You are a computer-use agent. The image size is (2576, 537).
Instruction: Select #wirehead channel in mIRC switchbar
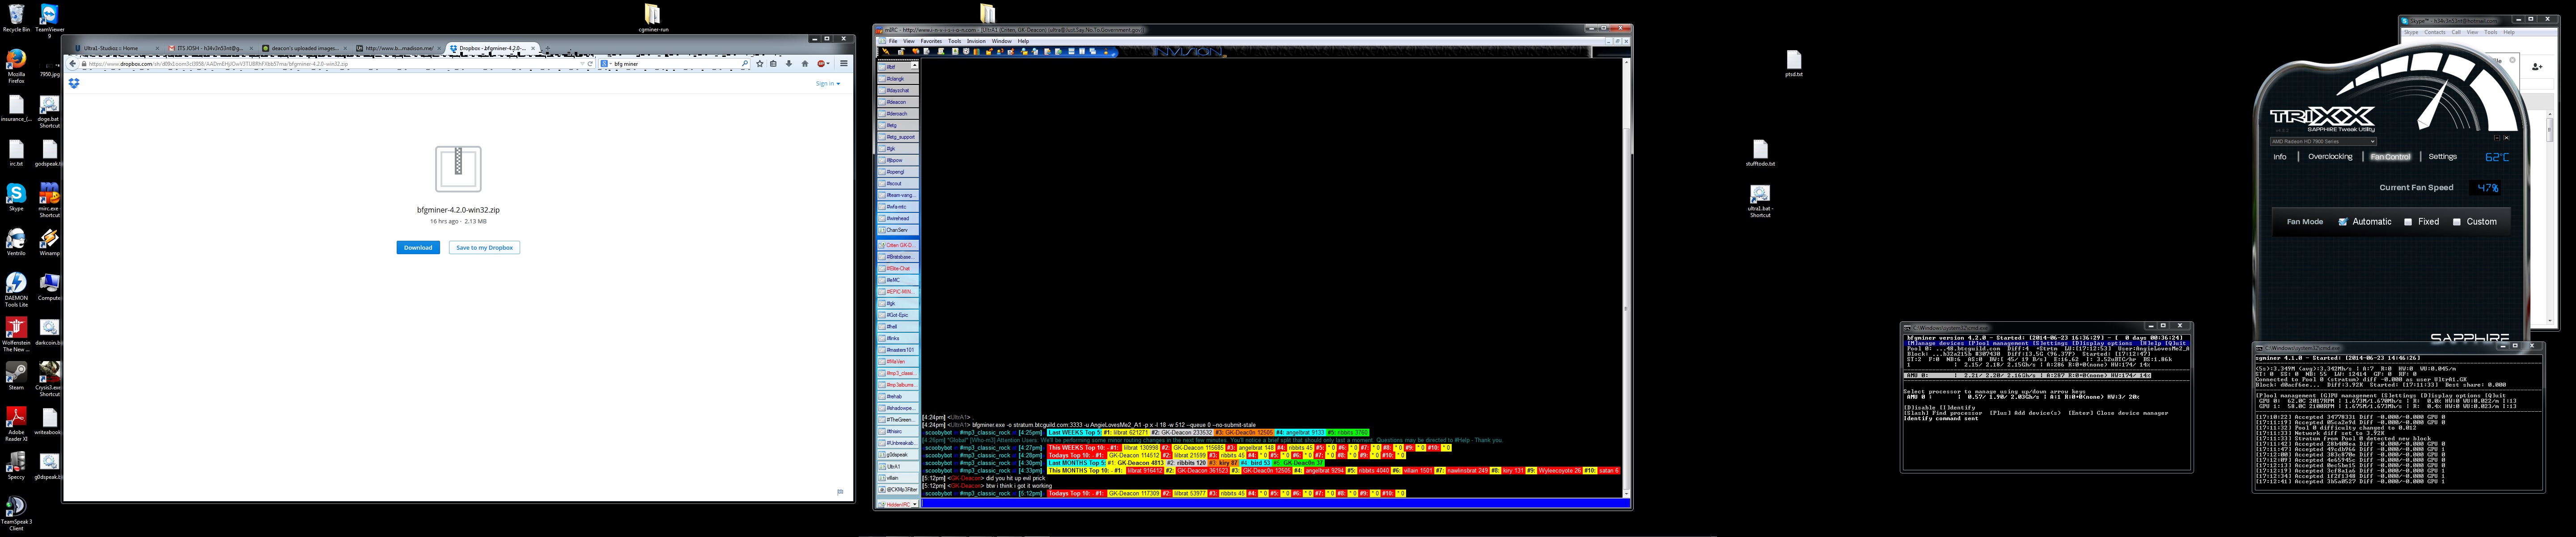click(x=897, y=218)
